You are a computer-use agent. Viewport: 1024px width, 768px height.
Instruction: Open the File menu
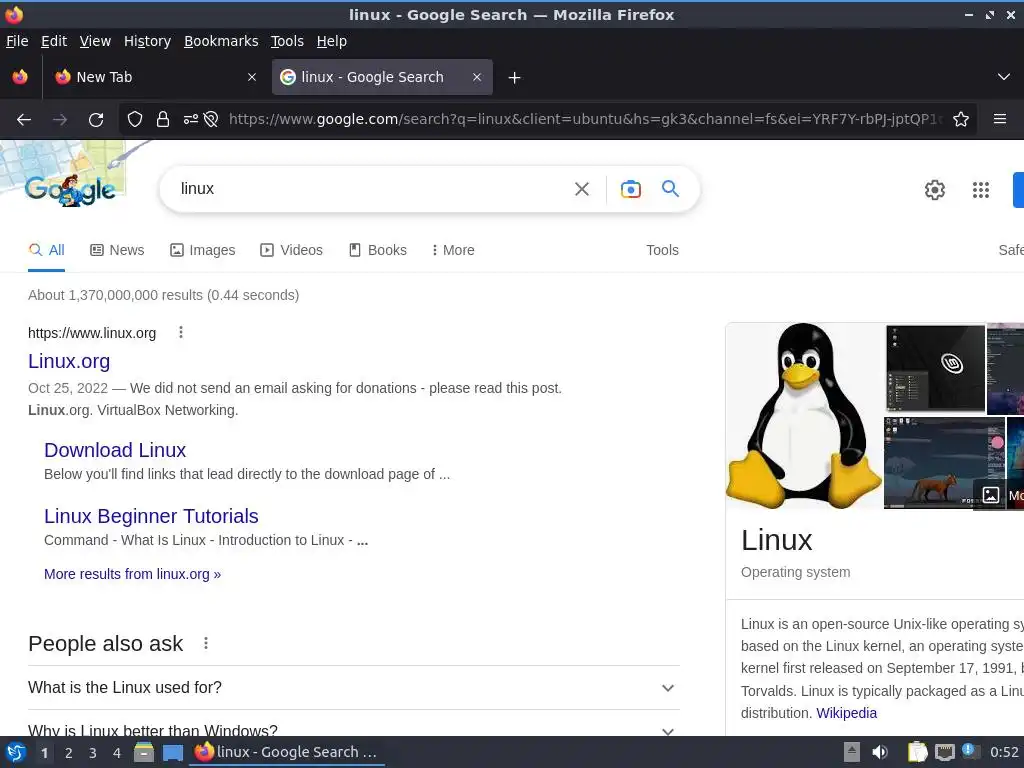17,41
